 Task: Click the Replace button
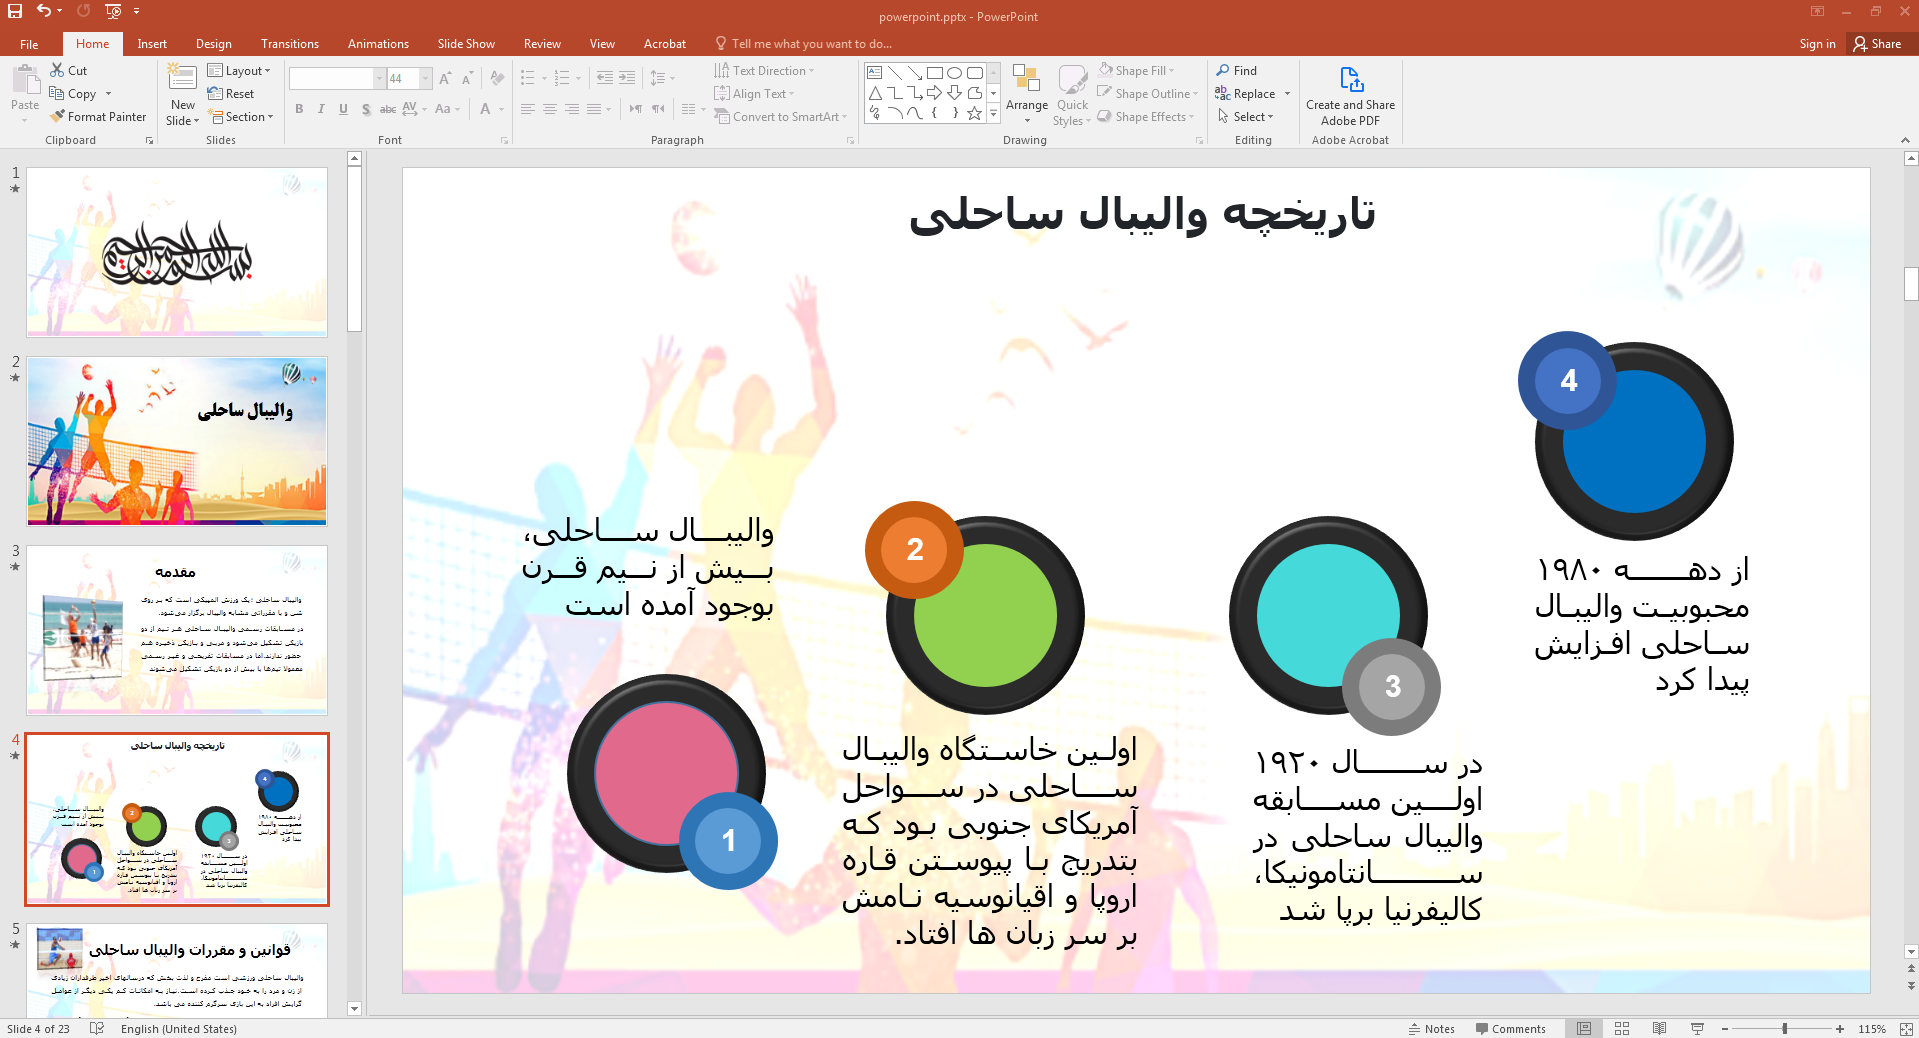[1253, 94]
